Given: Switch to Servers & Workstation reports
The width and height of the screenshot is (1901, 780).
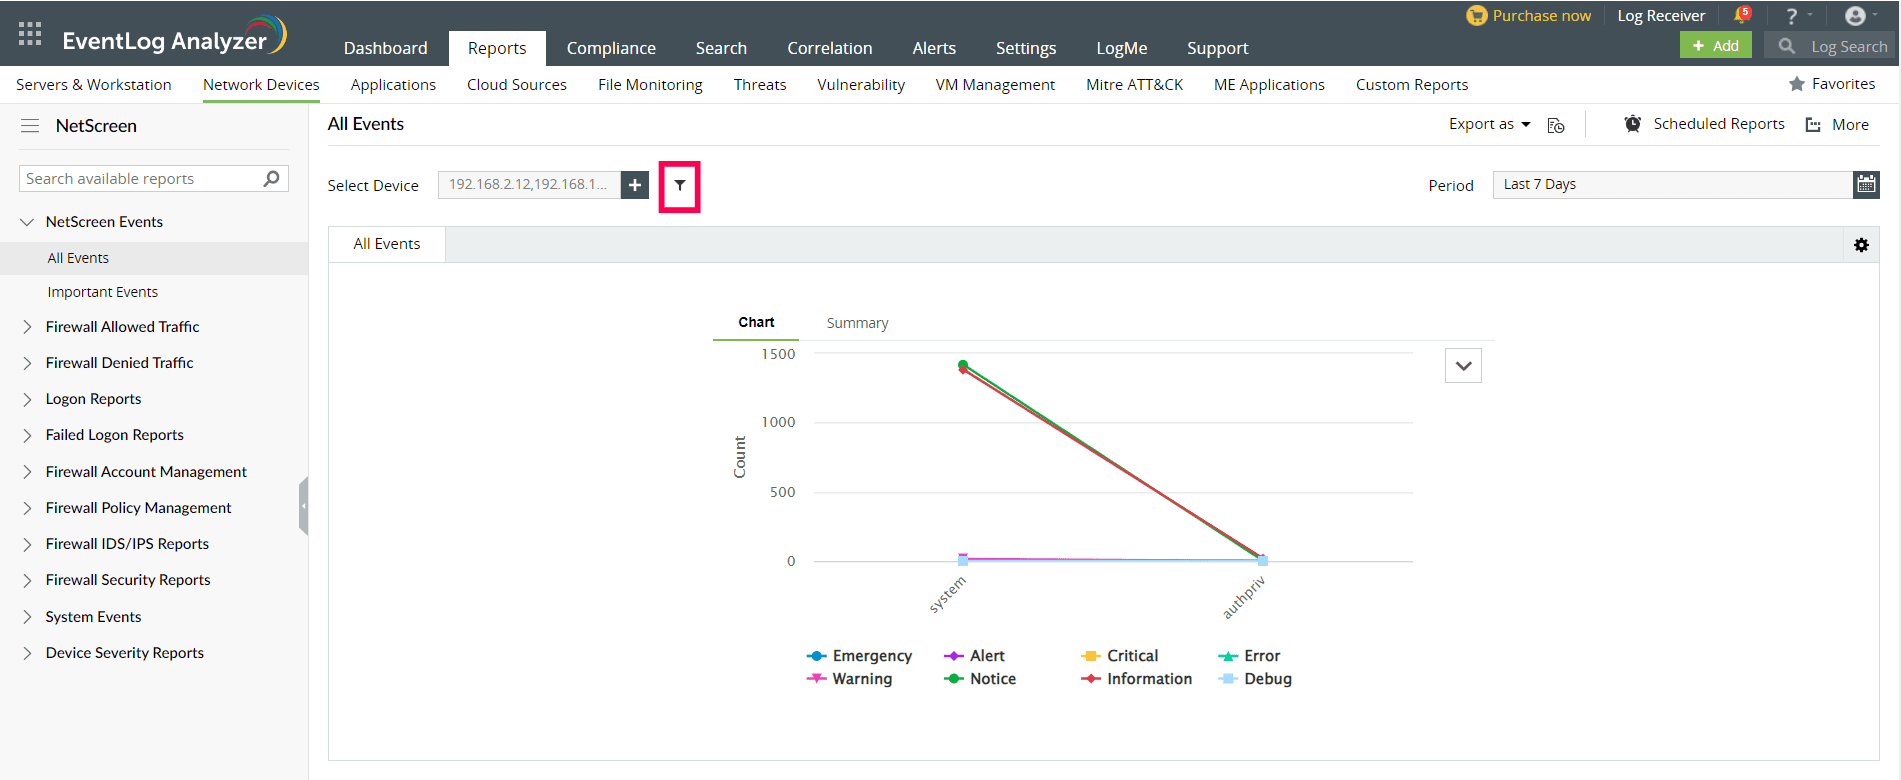Looking at the screenshot, I should click(x=94, y=85).
